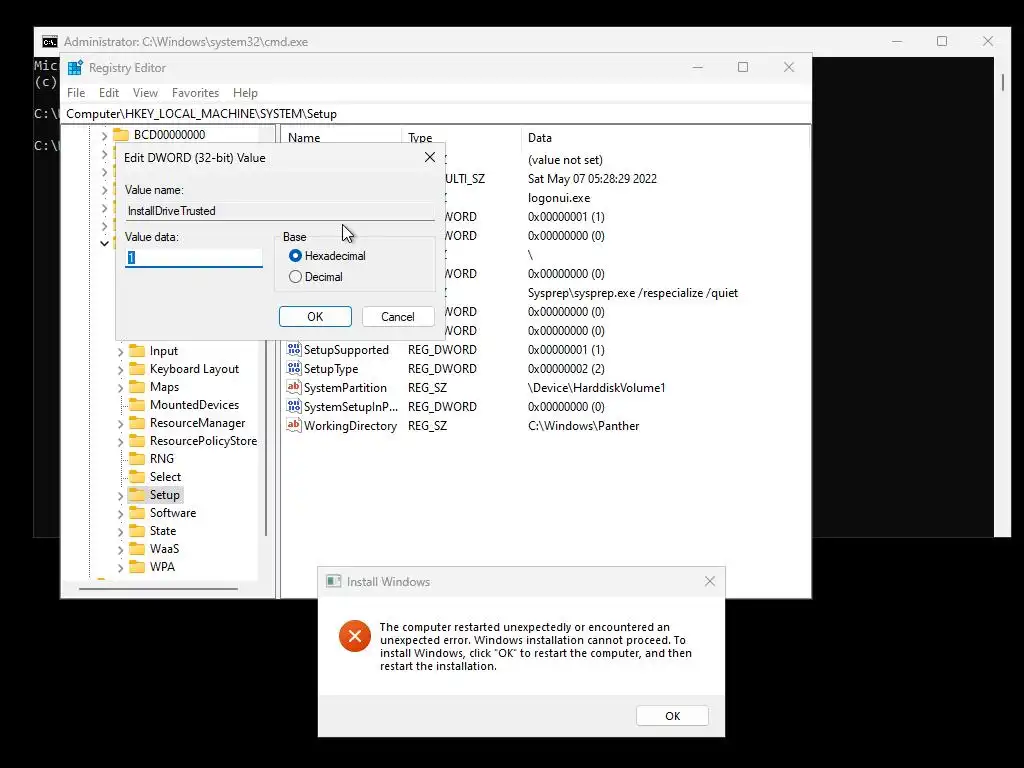Expand the BCD00000000 tree node
The height and width of the screenshot is (768, 1024).
point(104,136)
